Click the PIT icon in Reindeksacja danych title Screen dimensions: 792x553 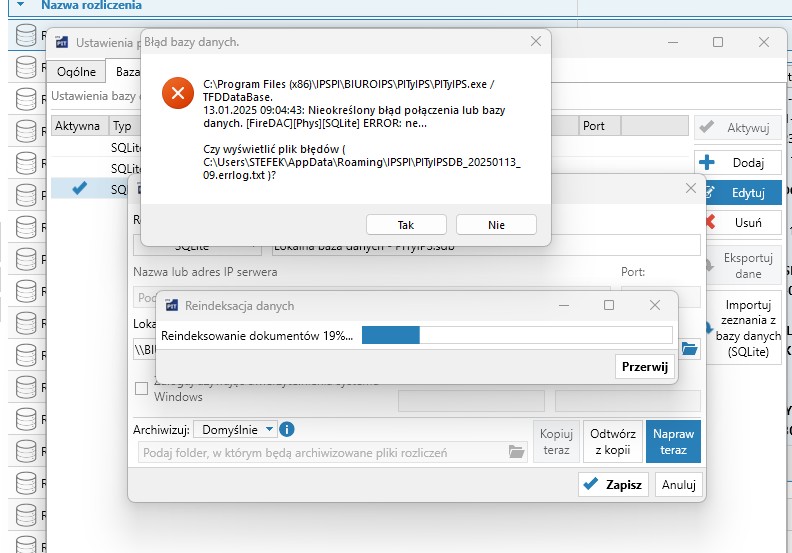(170, 305)
